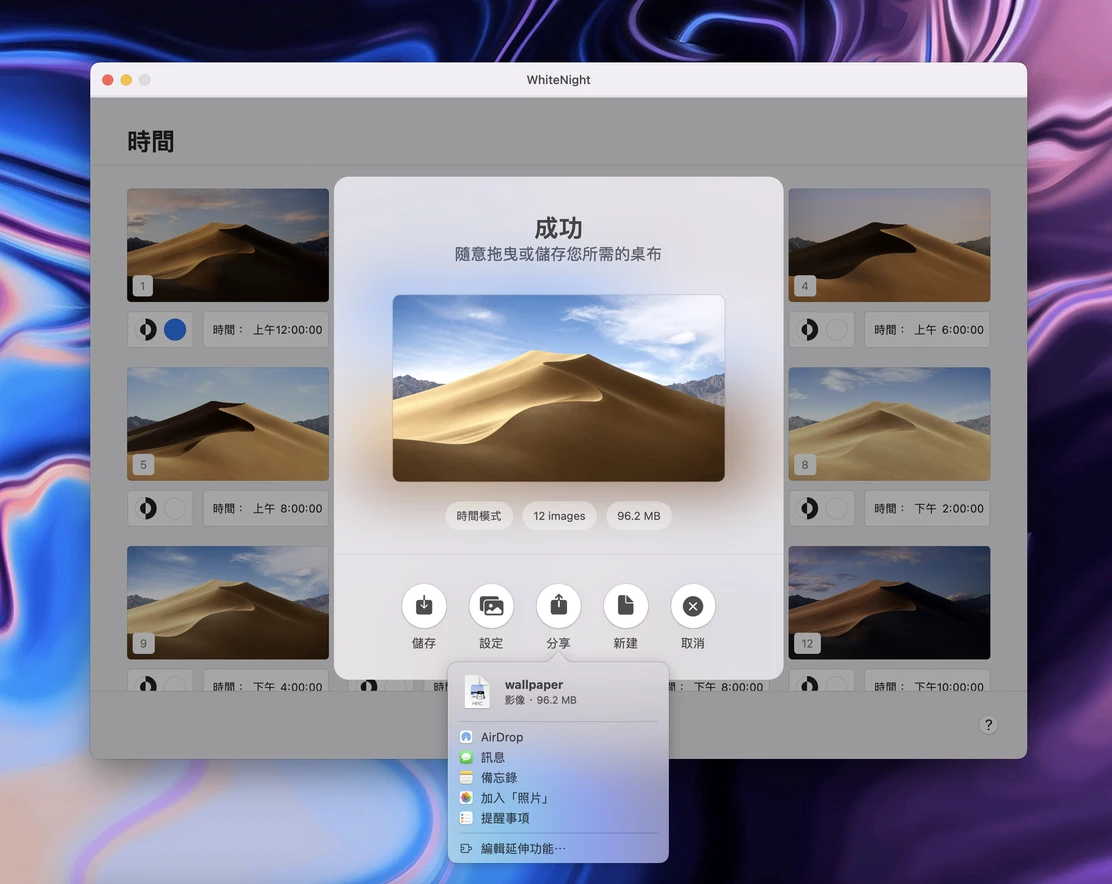This screenshot has width=1112, height=884.
Task: Toggle light/dark icon for image 4
Action: click(808, 330)
